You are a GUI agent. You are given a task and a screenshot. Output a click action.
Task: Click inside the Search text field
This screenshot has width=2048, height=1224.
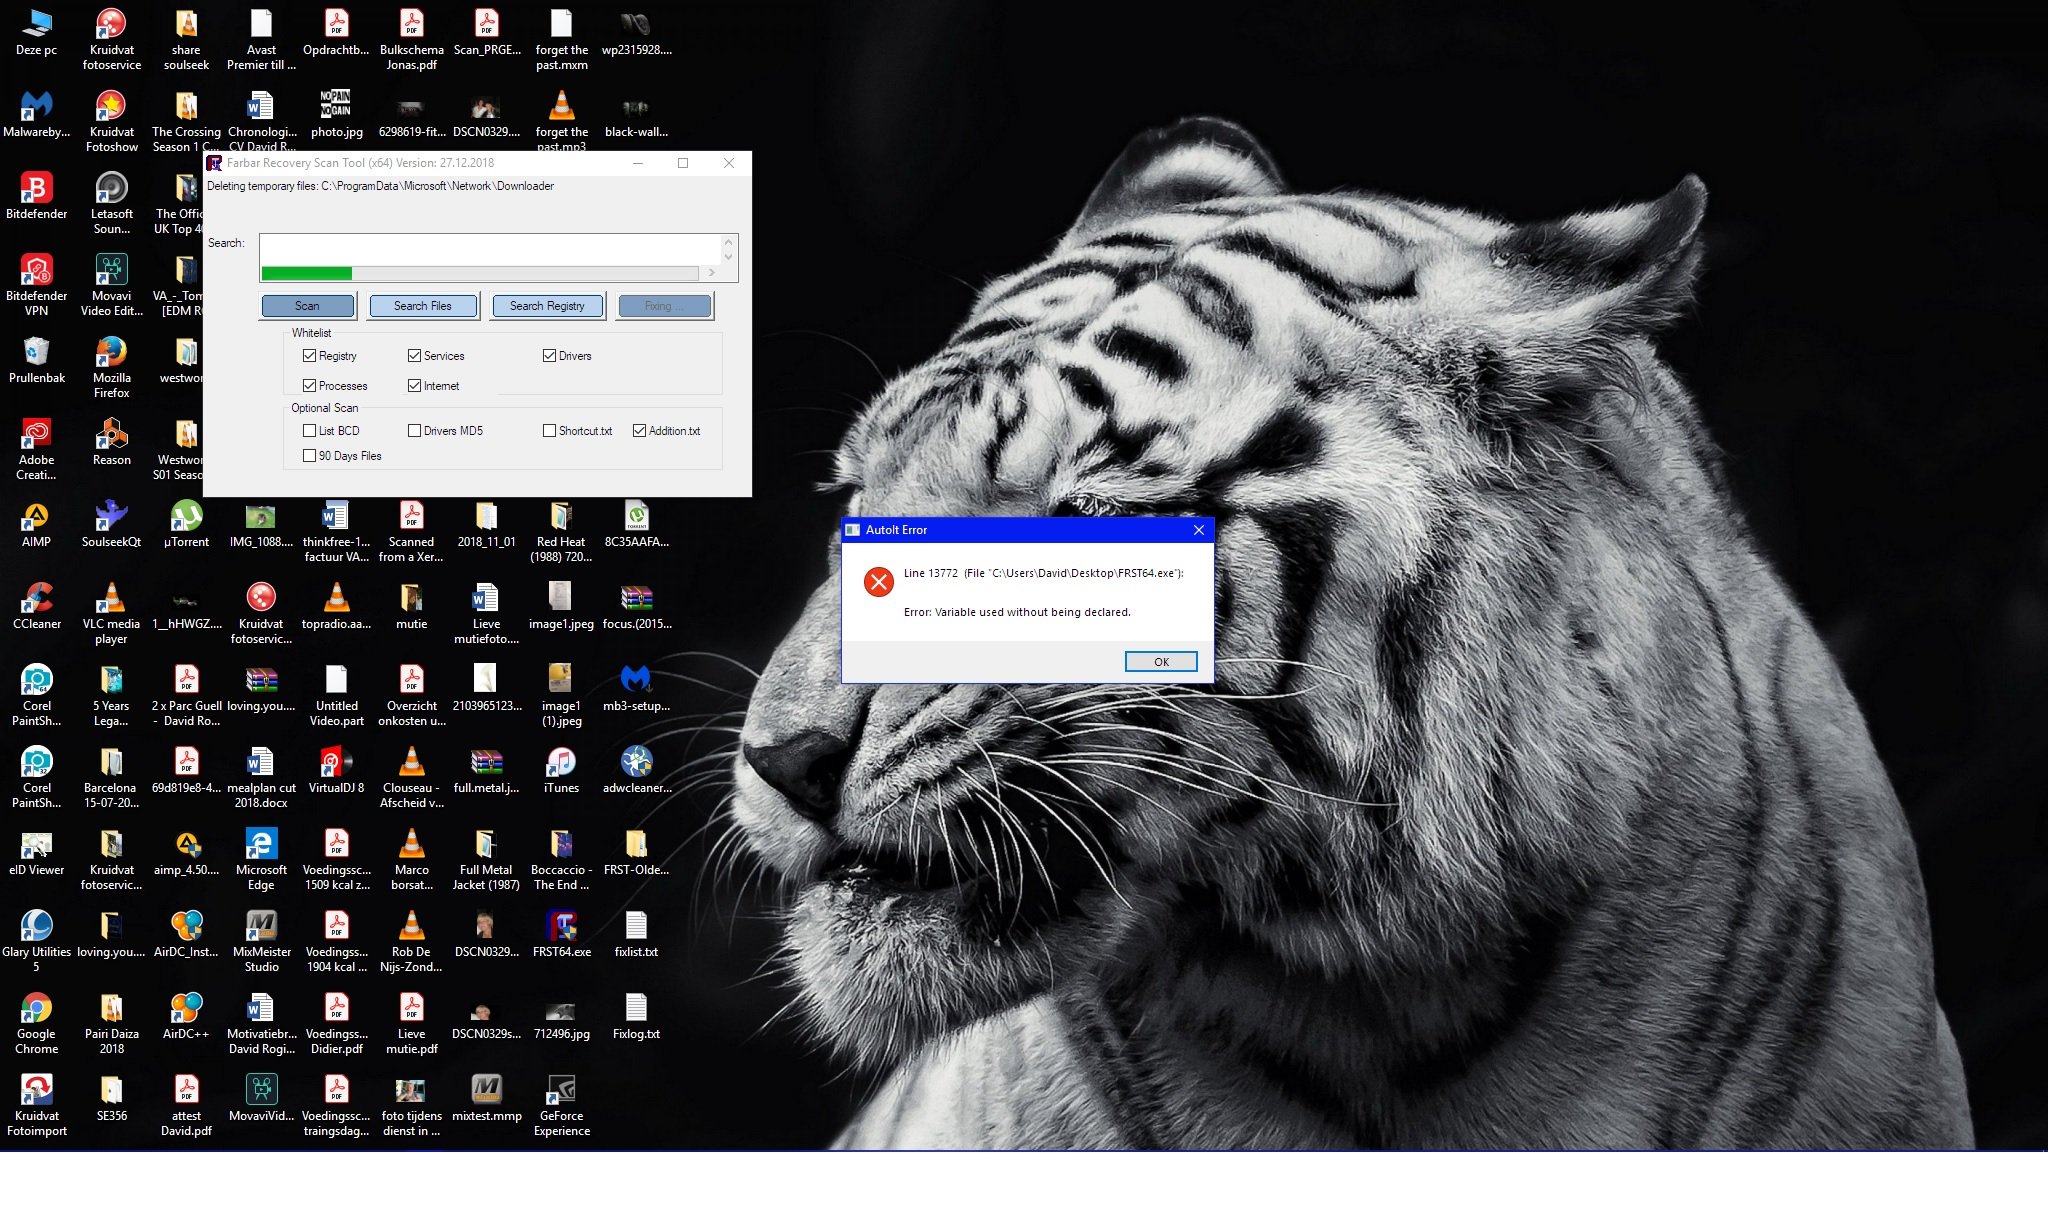pos(490,249)
